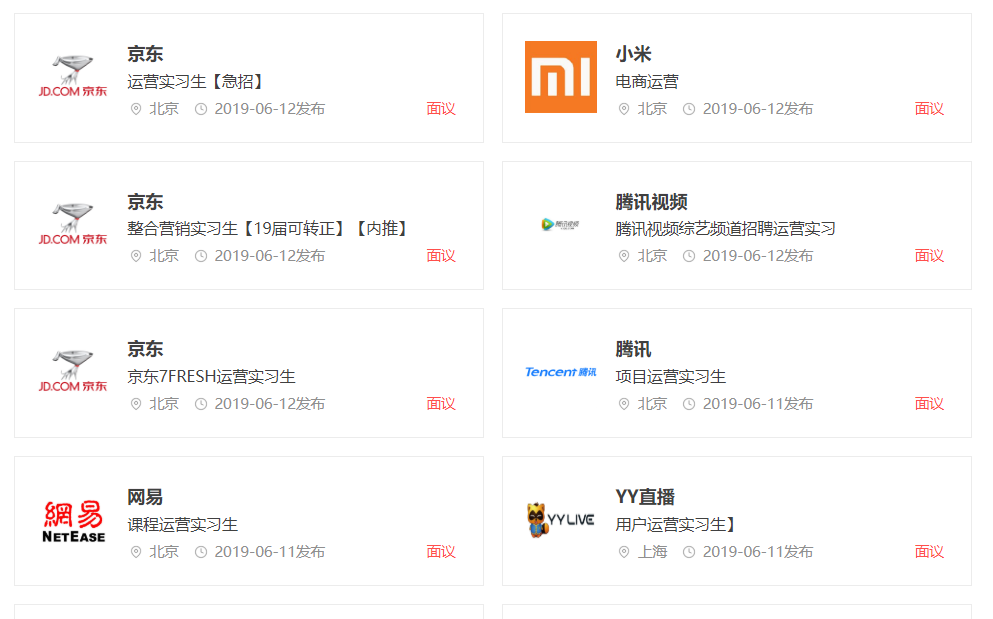Click 面议 salary in 运营实习生【急招】 card

(x=441, y=109)
